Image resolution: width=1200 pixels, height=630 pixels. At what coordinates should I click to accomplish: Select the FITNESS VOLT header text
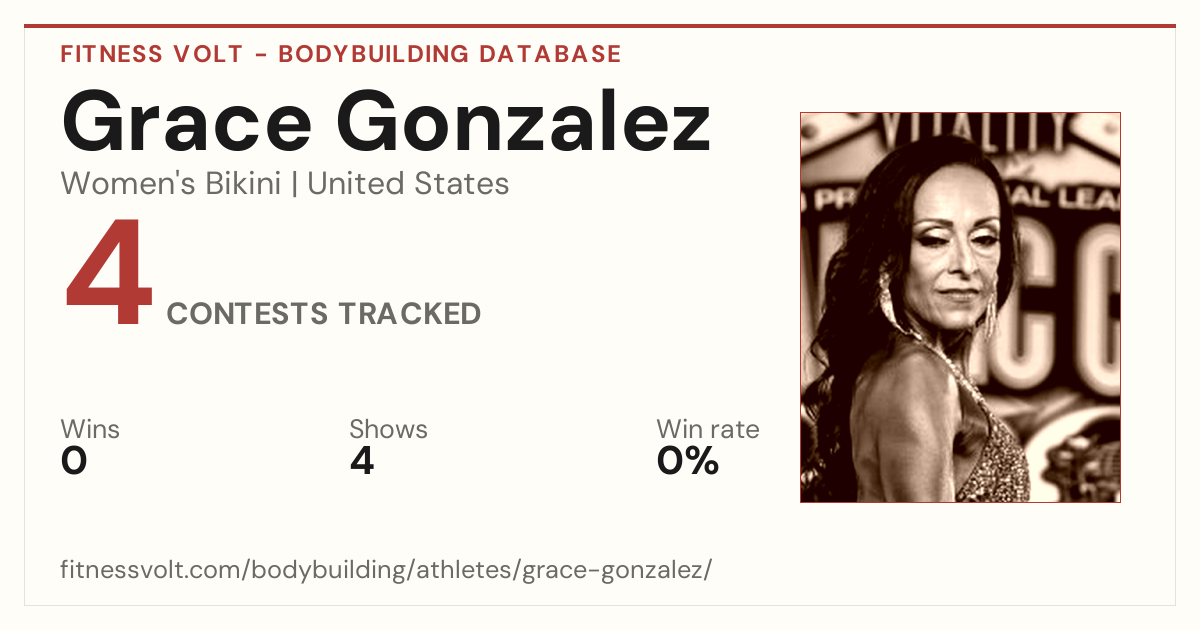(151, 54)
